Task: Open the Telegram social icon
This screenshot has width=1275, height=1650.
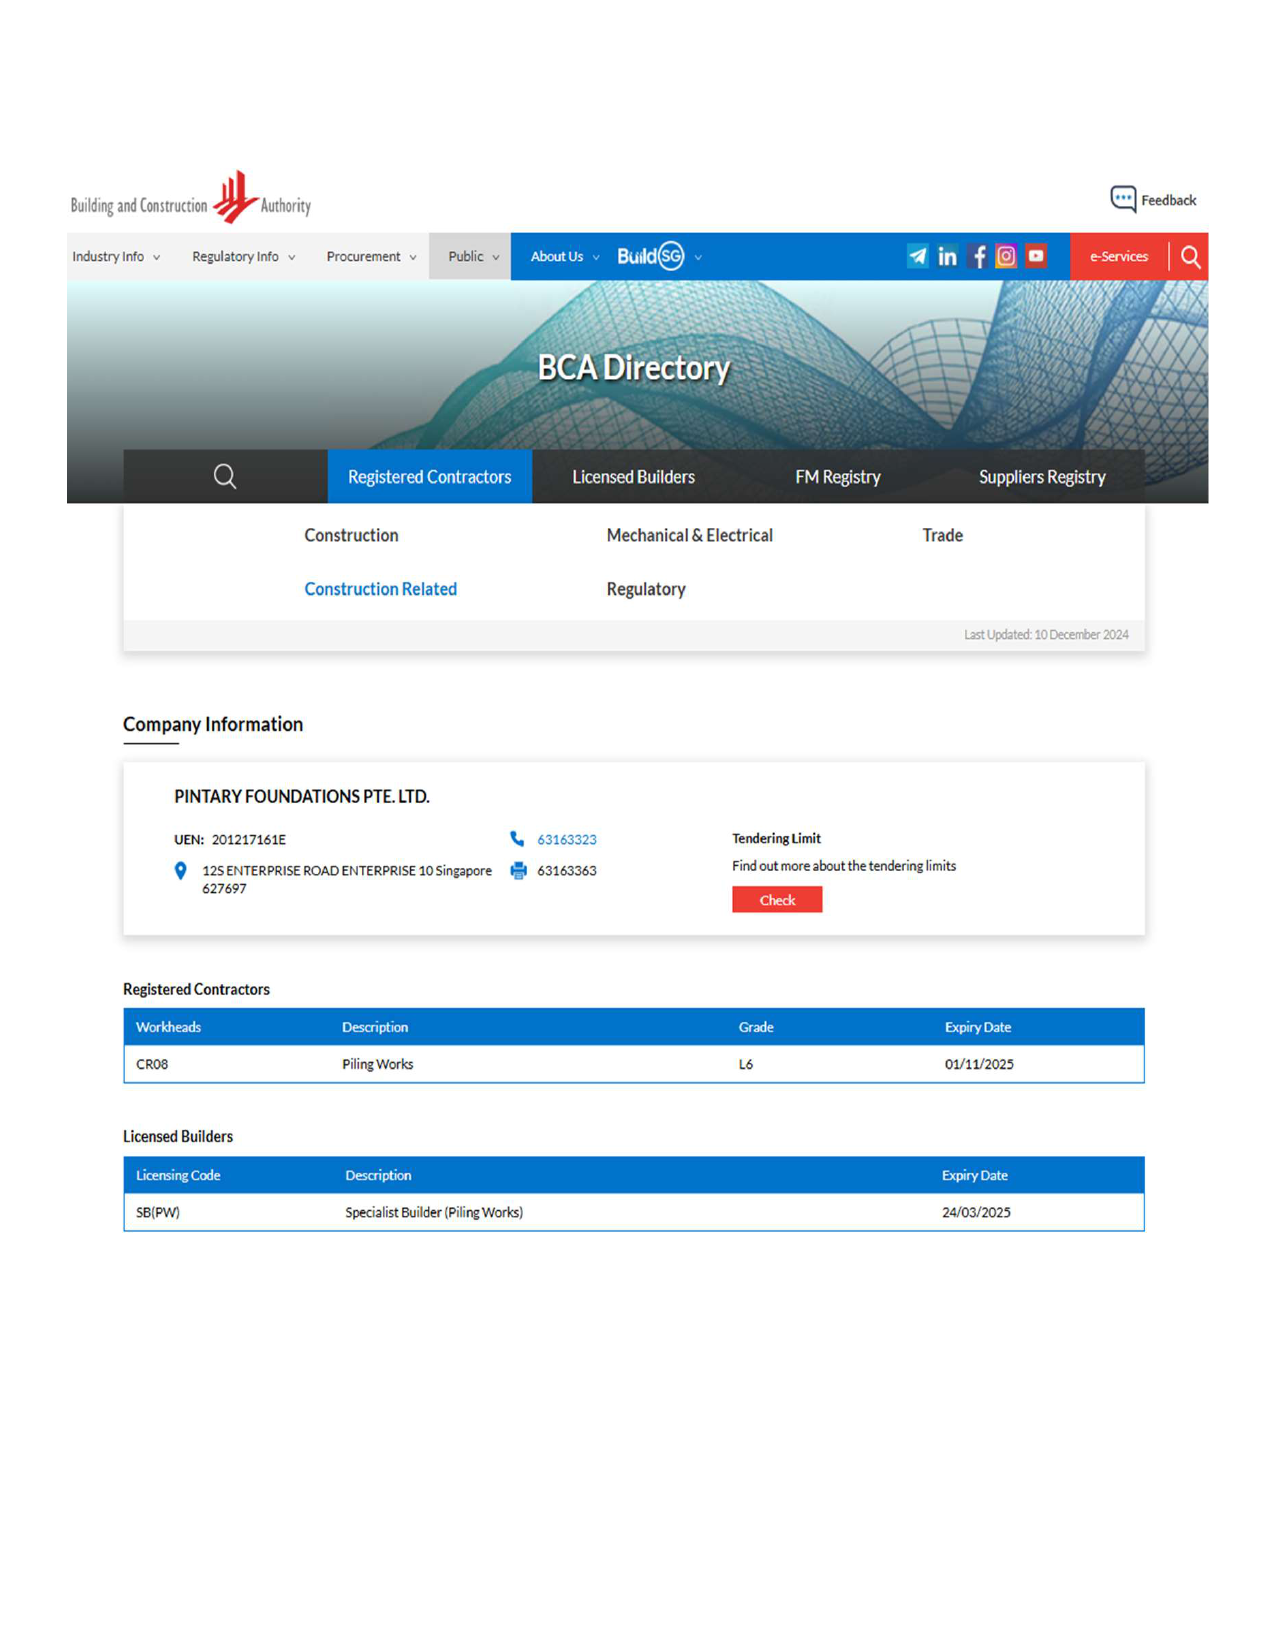Action: (917, 256)
